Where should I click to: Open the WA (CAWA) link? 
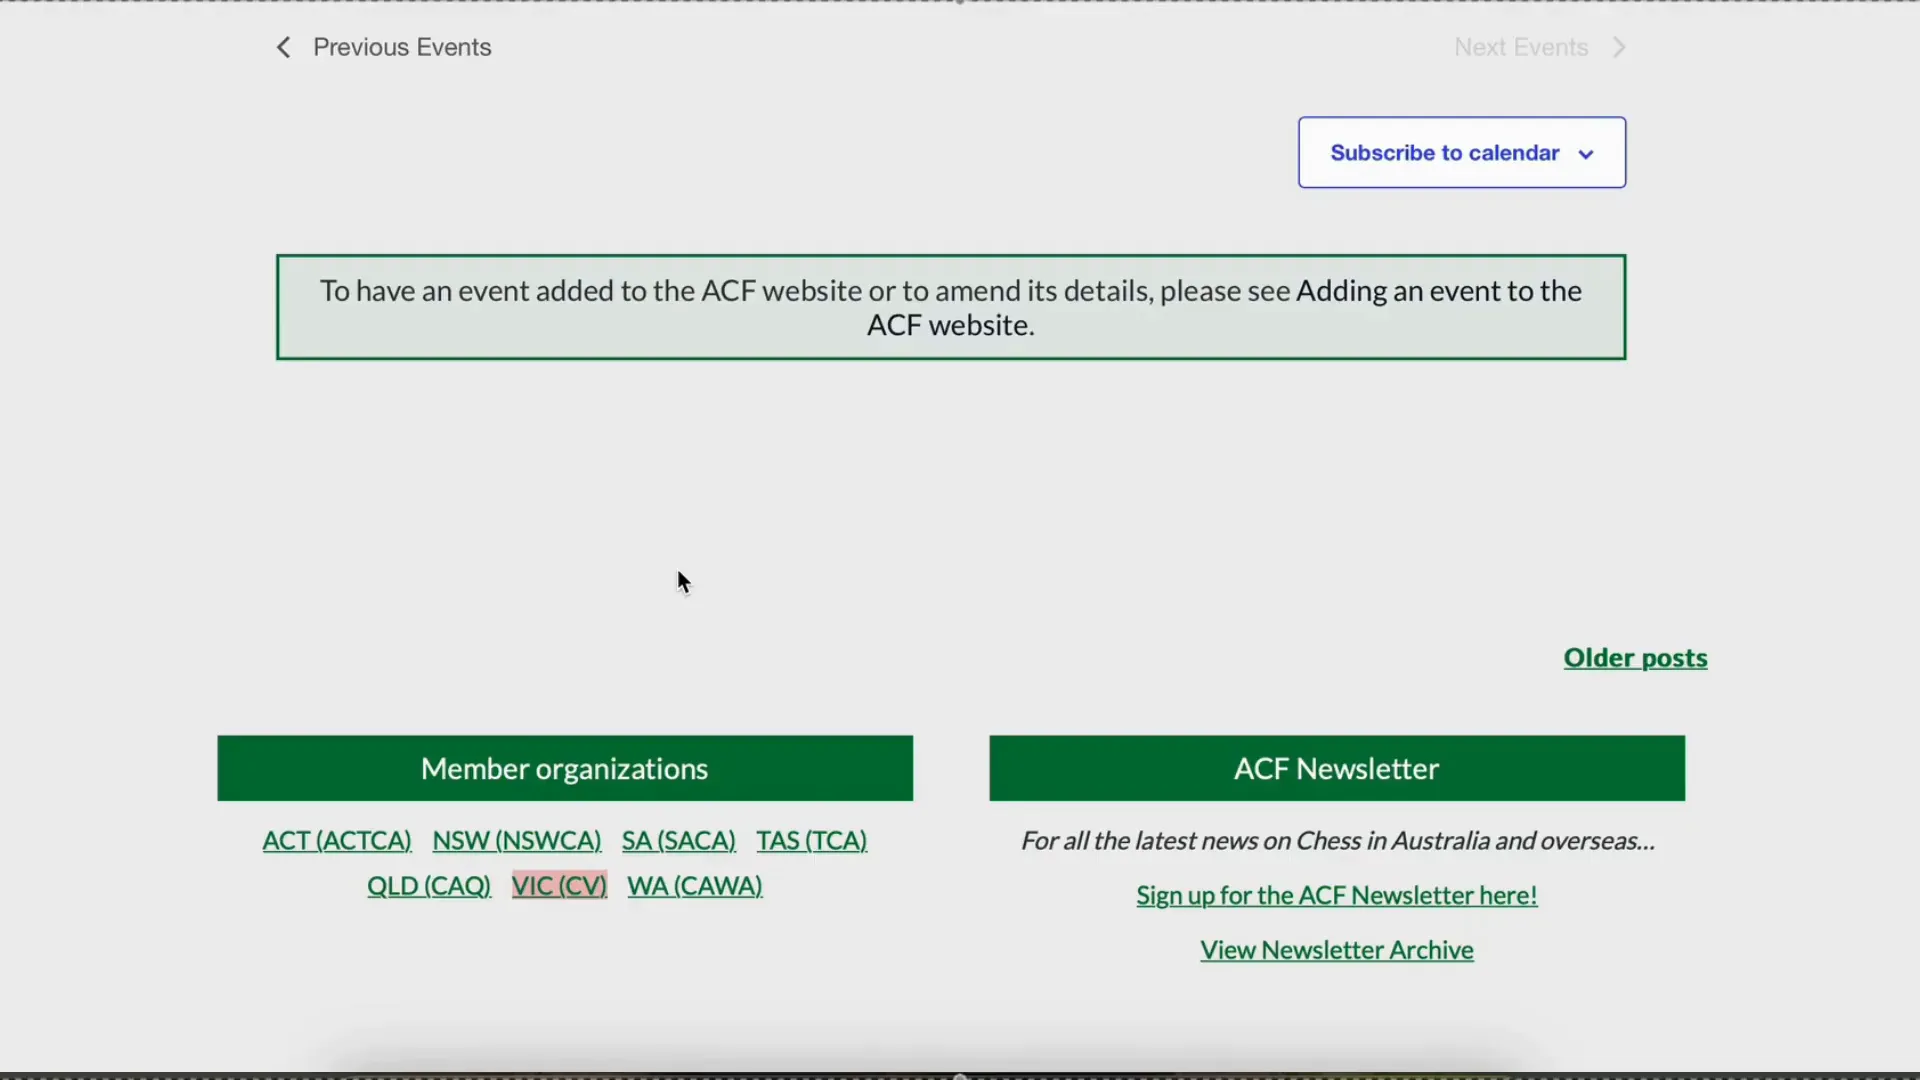point(695,886)
